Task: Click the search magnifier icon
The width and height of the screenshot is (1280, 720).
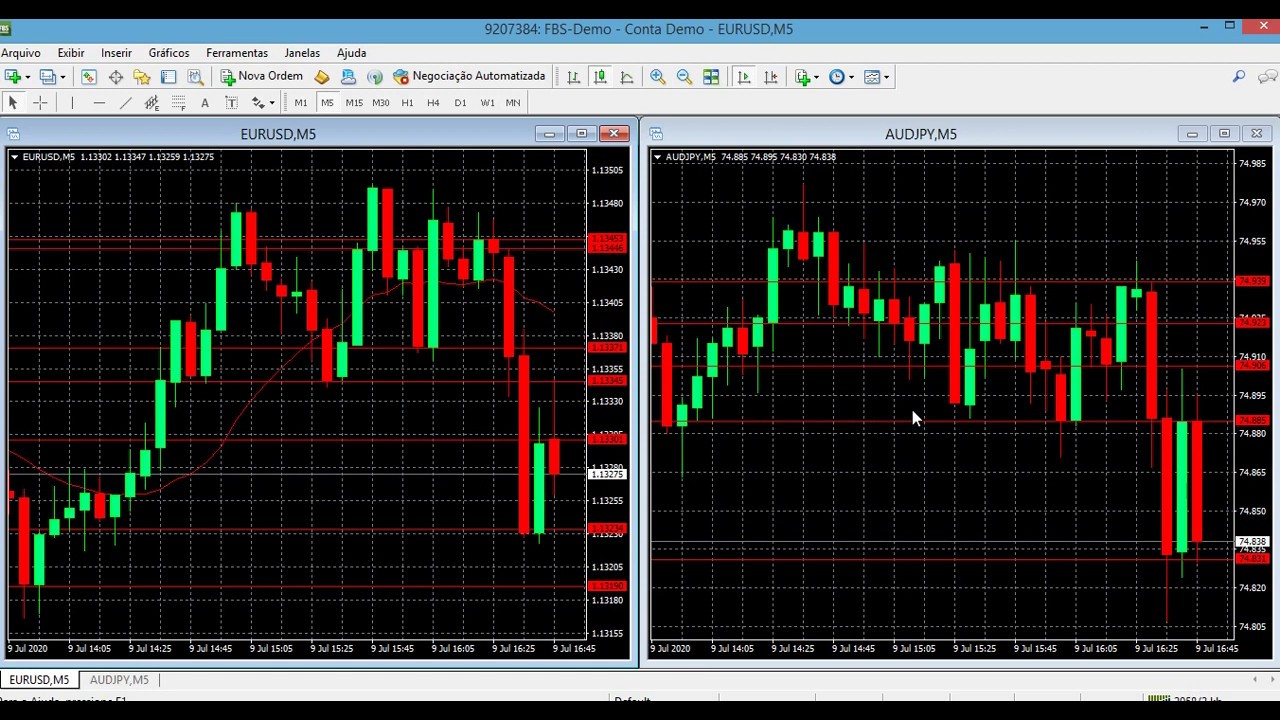Action: 1239,77
